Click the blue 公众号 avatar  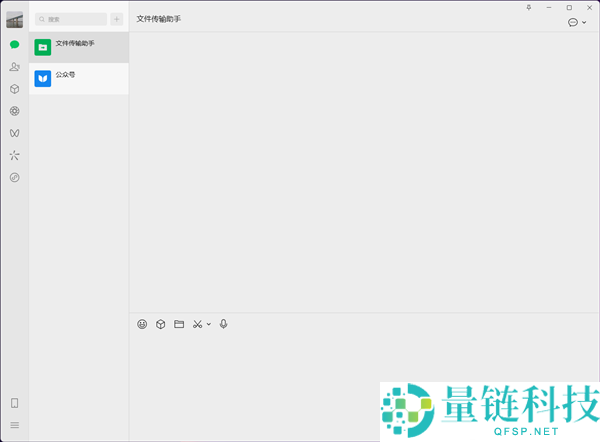[42, 79]
